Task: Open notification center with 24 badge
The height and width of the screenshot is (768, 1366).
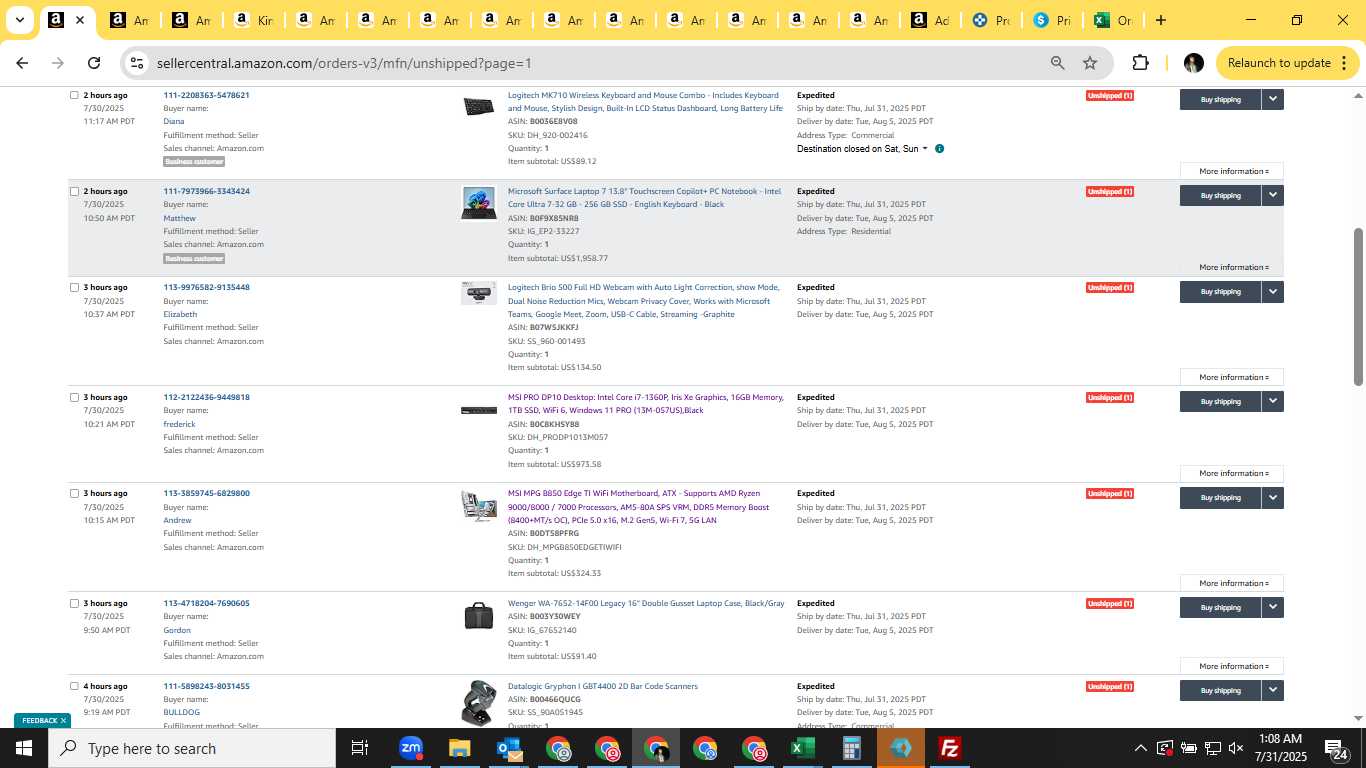Action: pos(1337,748)
